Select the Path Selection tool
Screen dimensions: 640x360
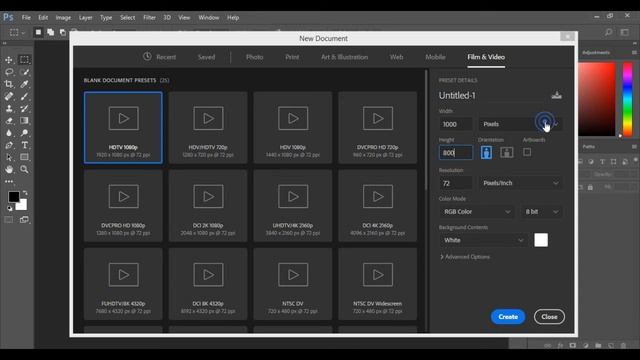[9, 157]
